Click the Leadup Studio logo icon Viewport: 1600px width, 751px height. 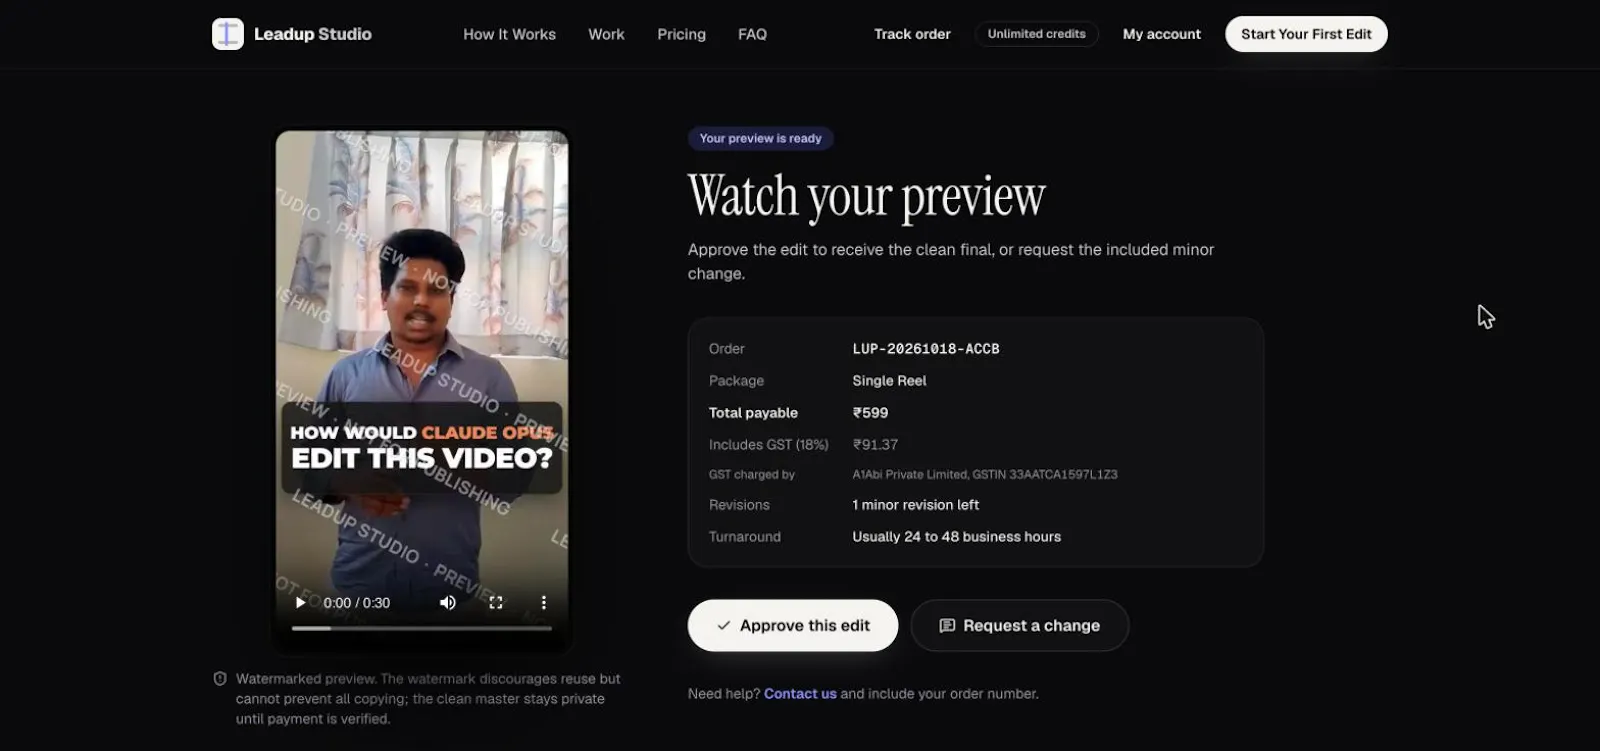click(x=228, y=34)
